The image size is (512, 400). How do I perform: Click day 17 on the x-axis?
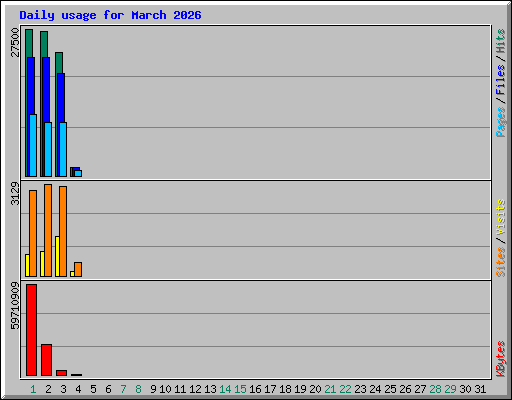270,389
